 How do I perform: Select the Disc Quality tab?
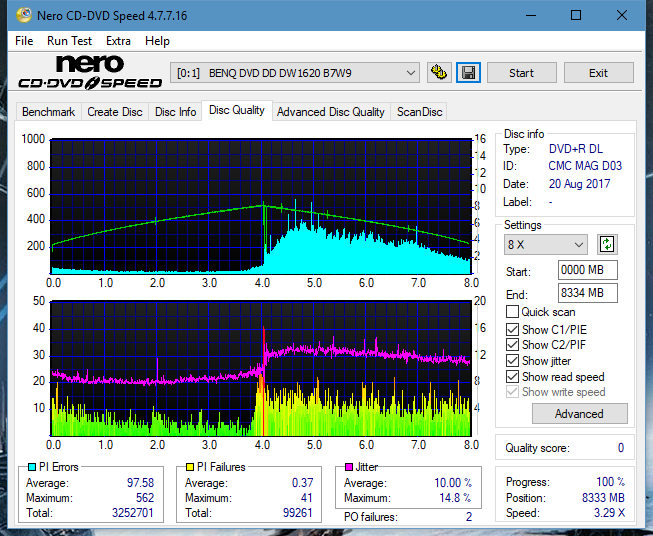(237, 110)
